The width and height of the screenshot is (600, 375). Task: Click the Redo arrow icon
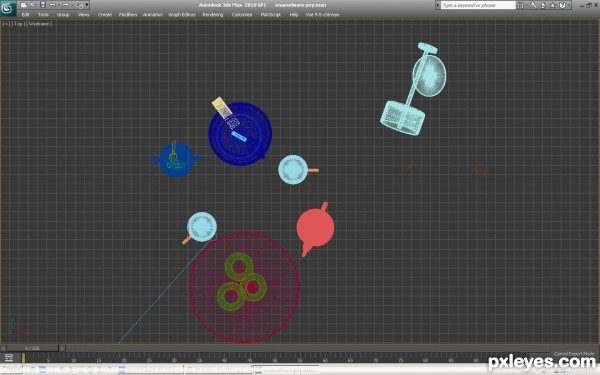[65, 5]
